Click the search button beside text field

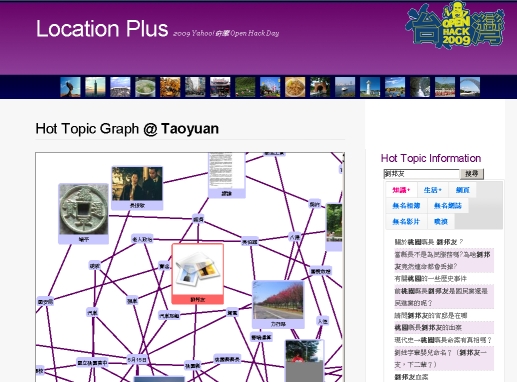pos(472,174)
